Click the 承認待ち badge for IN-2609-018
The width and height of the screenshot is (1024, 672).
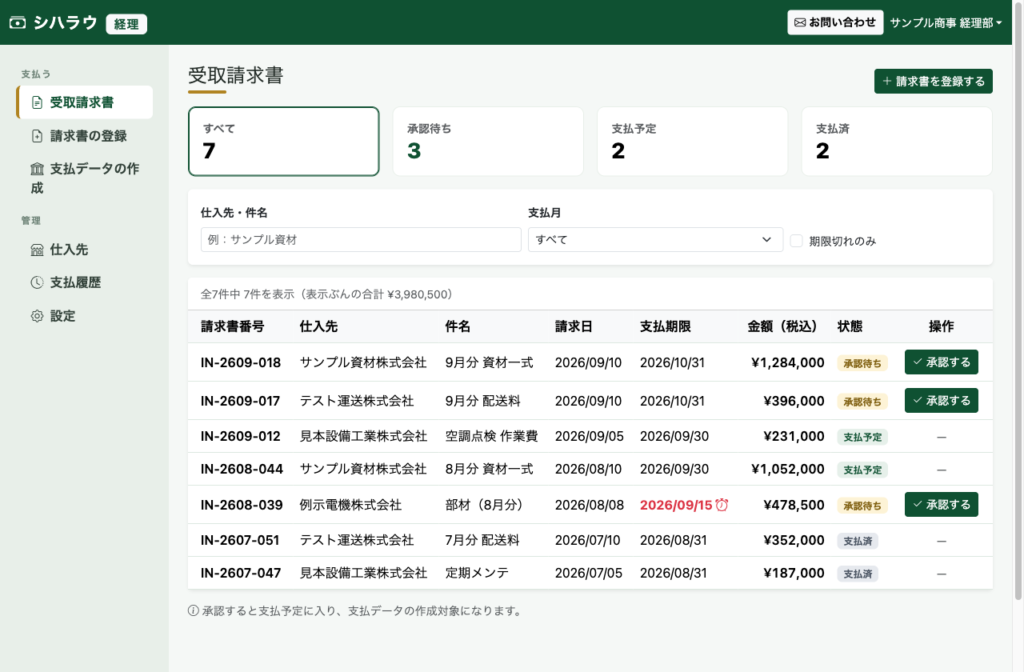tap(862, 363)
